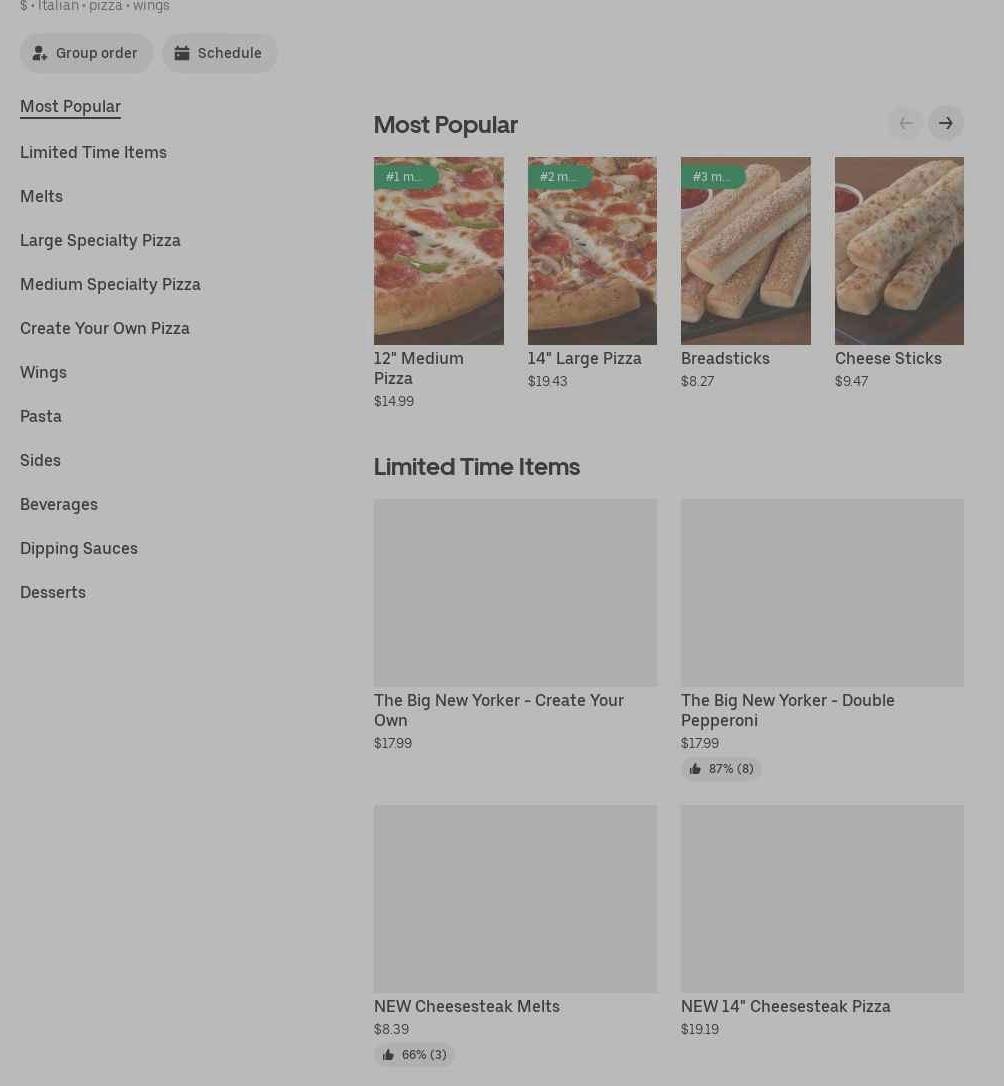Click the Group order button
This screenshot has height=1086, width=1004.
[86, 53]
